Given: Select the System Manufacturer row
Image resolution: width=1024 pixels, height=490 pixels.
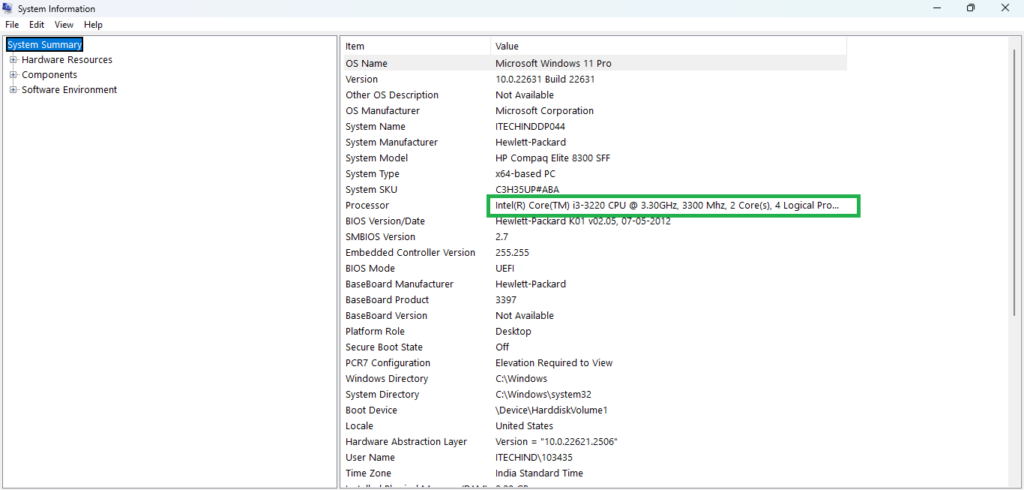Looking at the screenshot, I should (x=595, y=142).
